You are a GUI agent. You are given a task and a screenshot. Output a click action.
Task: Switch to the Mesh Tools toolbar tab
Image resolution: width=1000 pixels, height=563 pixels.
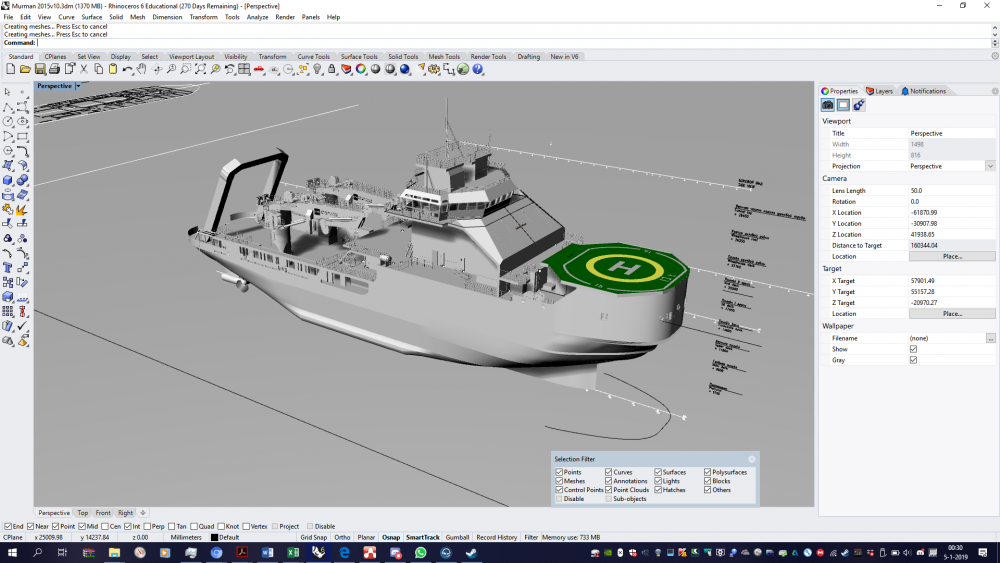pos(444,57)
